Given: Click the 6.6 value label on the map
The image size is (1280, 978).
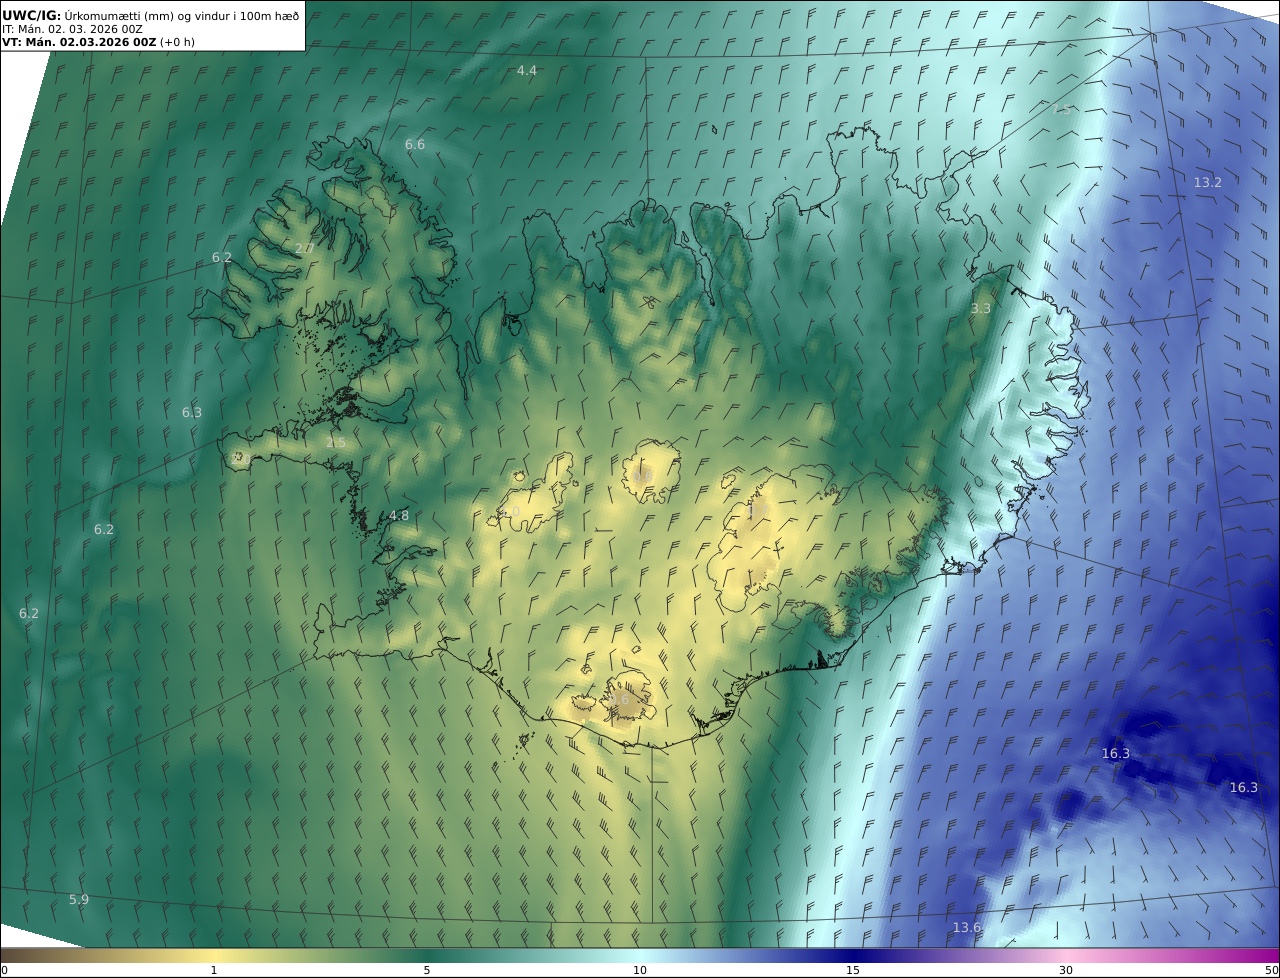Looking at the screenshot, I should [x=415, y=144].
